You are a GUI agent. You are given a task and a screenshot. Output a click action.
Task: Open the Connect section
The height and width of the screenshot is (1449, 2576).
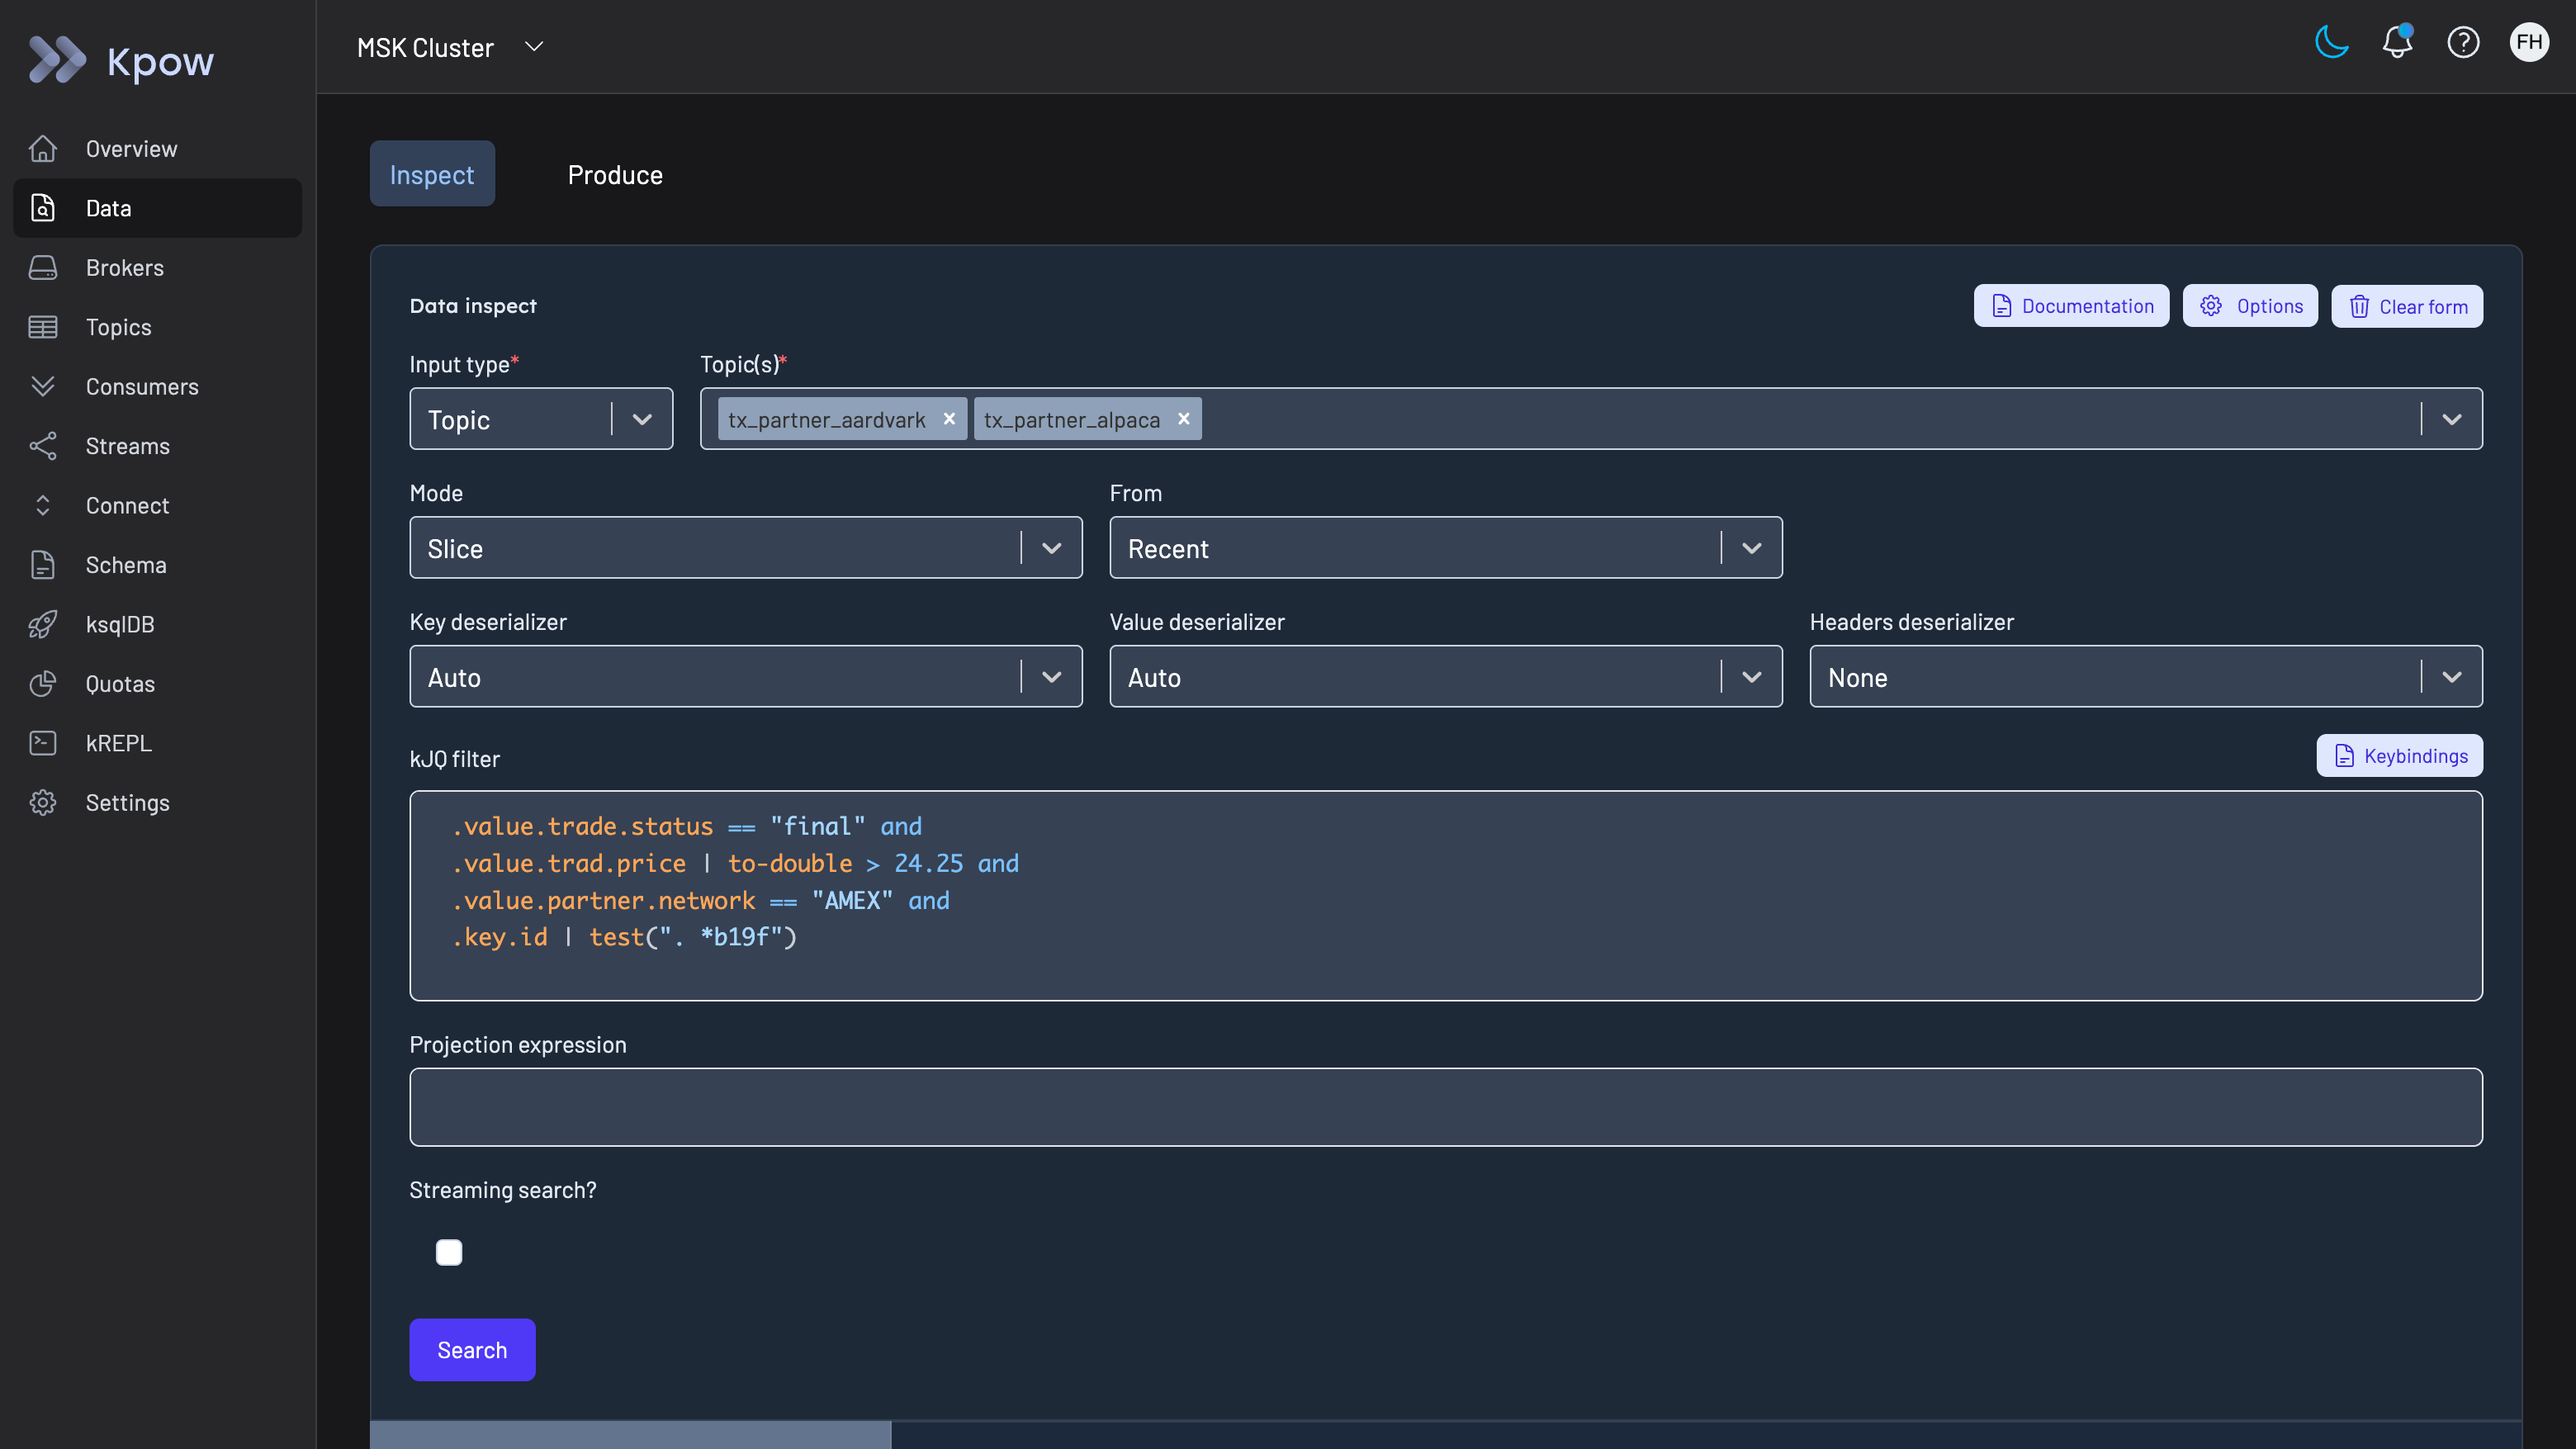click(x=126, y=505)
